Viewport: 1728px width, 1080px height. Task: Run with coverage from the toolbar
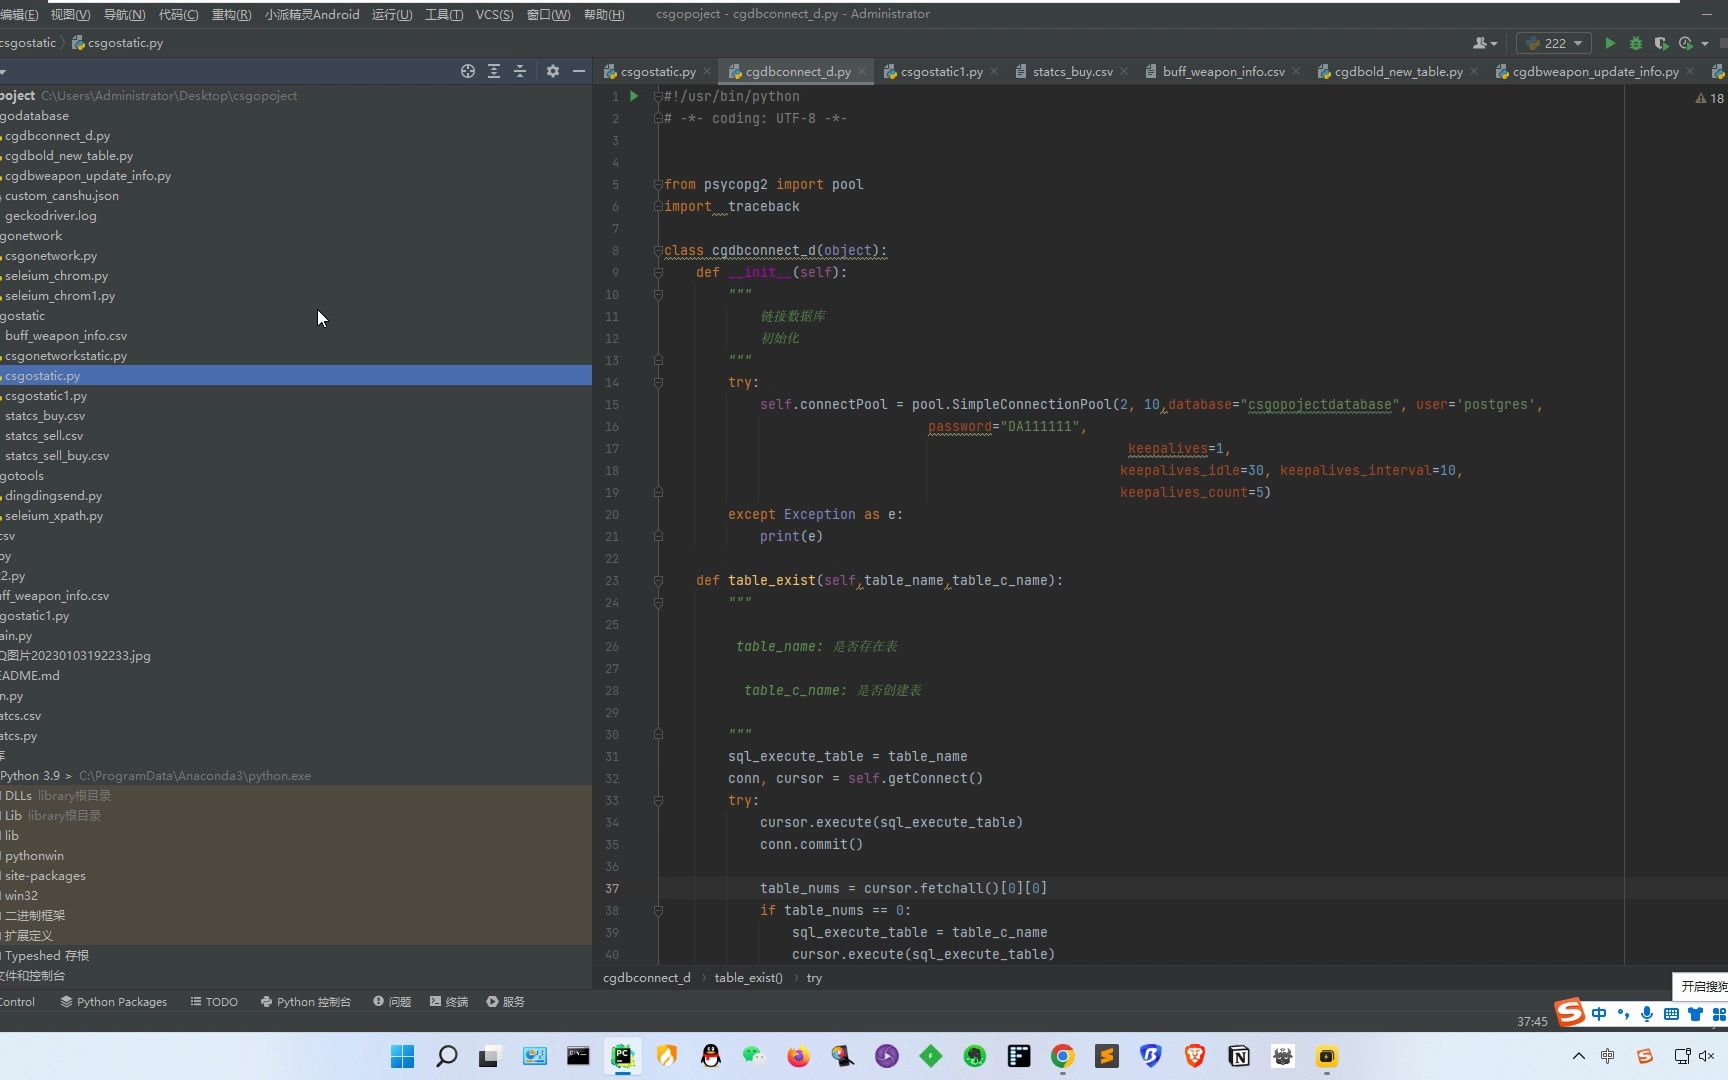click(x=1661, y=43)
